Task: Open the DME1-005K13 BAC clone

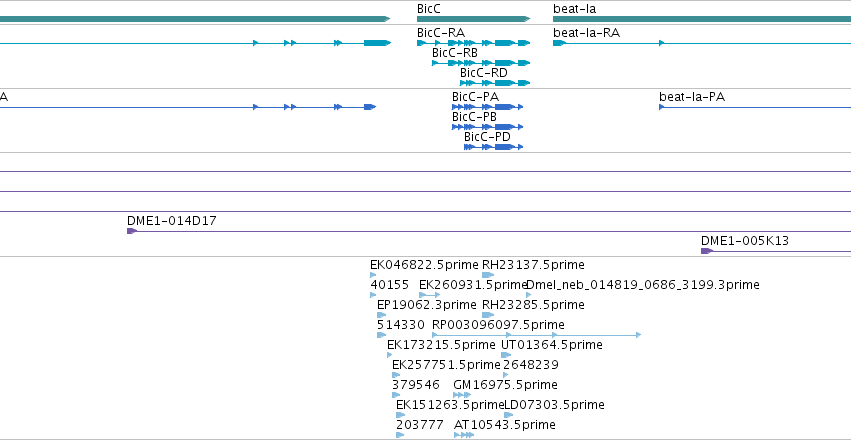Action: click(x=776, y=251)
